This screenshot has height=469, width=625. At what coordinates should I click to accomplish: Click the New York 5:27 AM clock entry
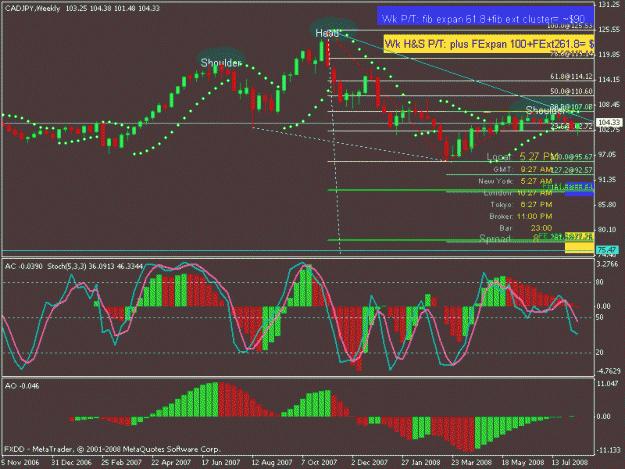tap(515, 181)
